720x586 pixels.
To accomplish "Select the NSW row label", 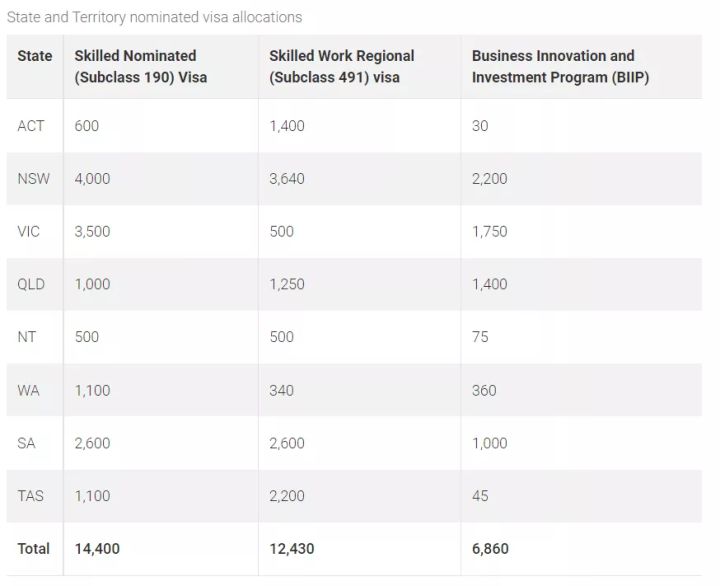I will pyautogui.click(x=34, y=179).
